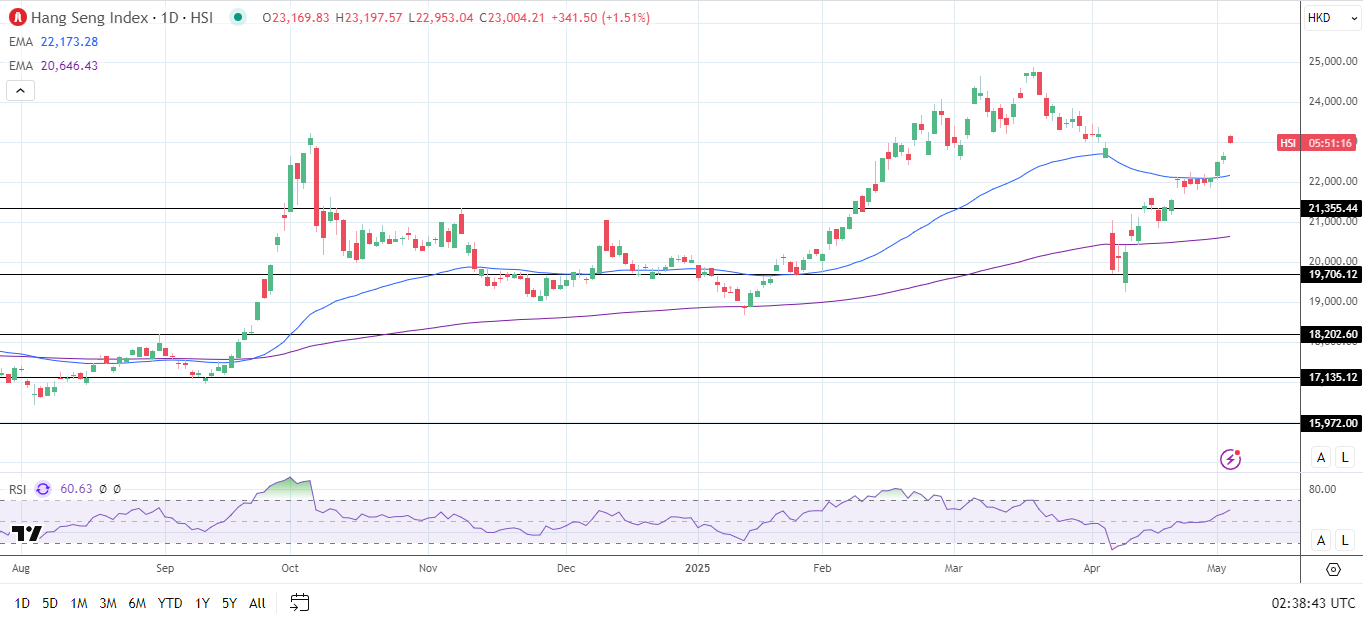Viewport: 1363px width, 622px height.
Task: Click the Mar time axis label
Action: (954, 569)
